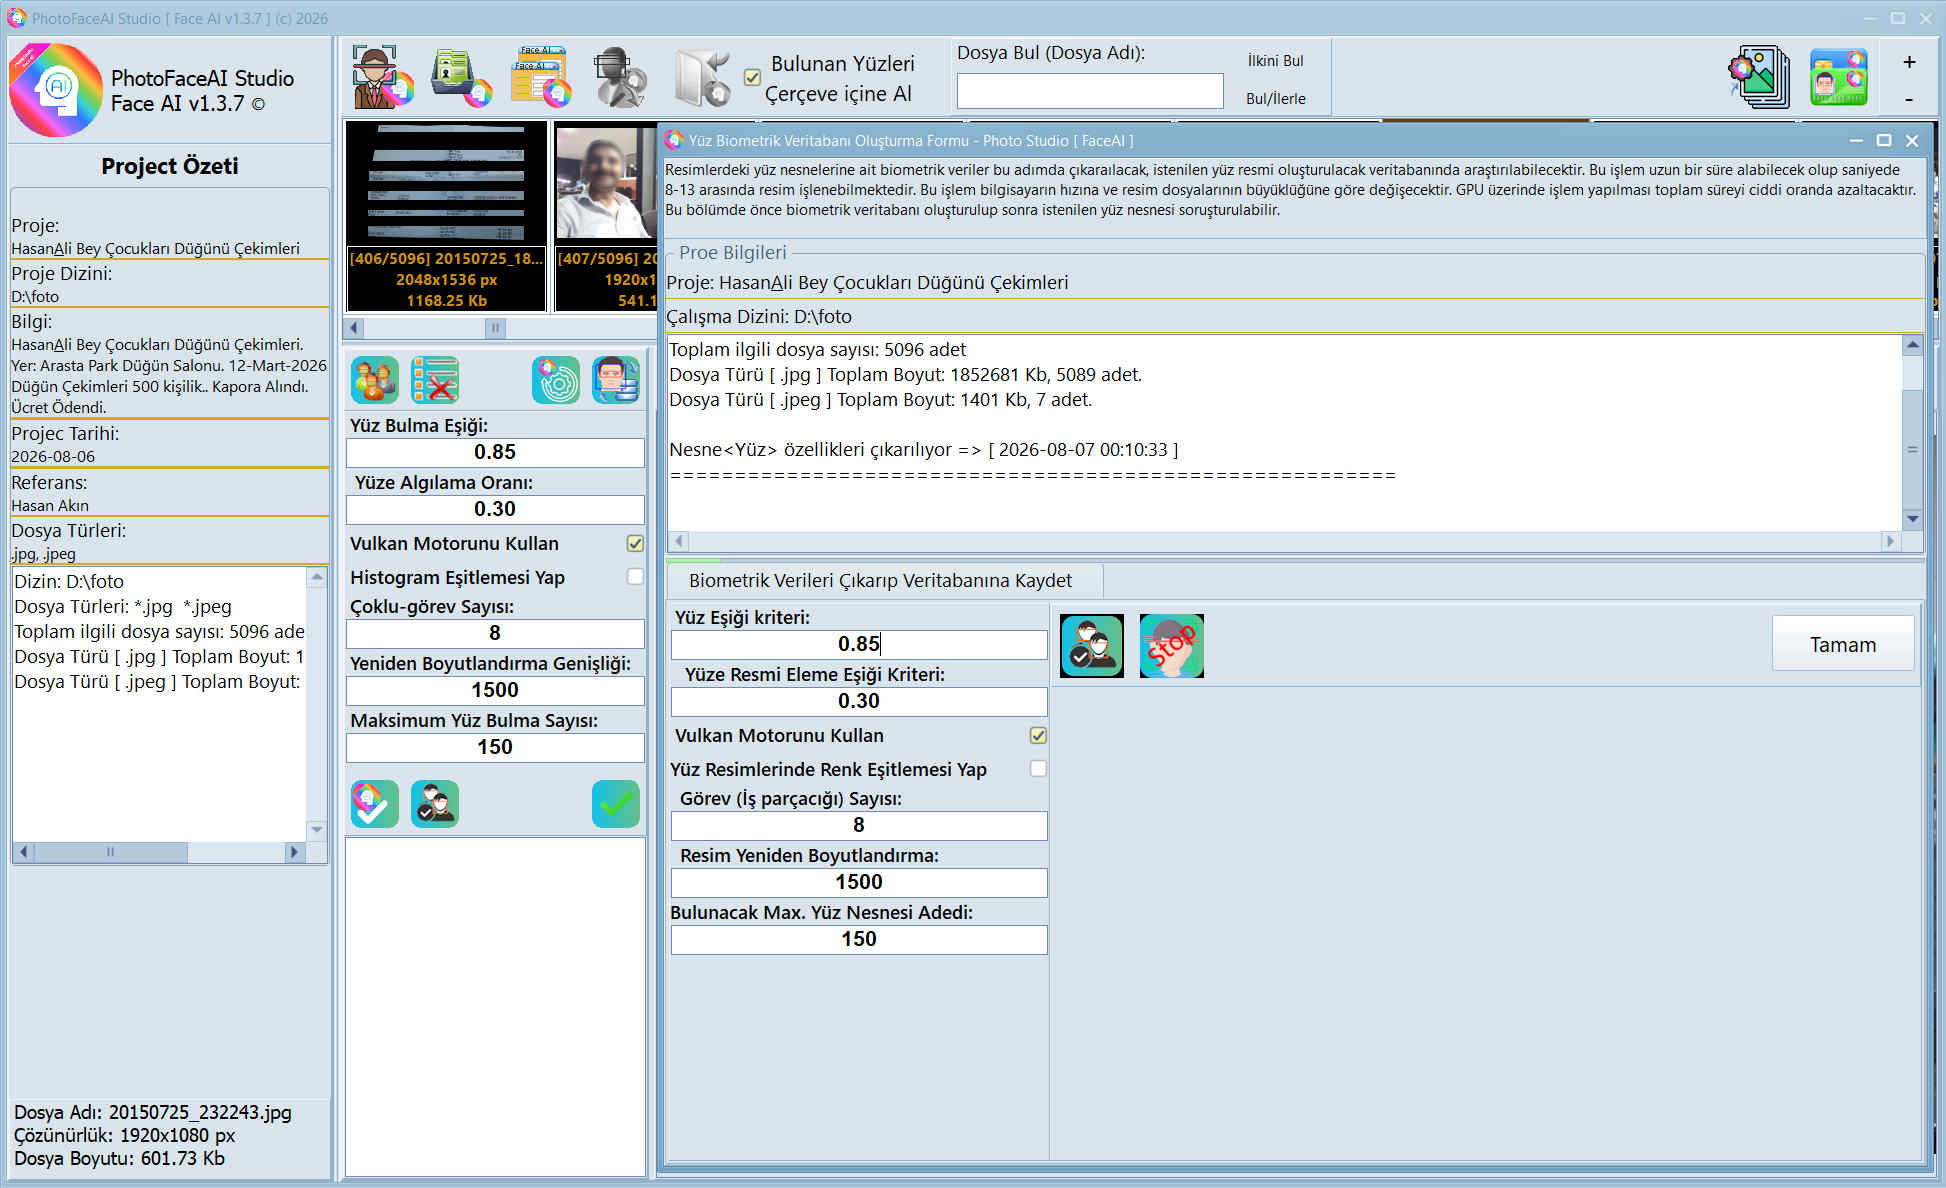Start biometric extraction with faces icon in dialog
Image resolution: width=1946 pixels, height=1188 pixels.
pyautogui.click(x=1092, y=646)
